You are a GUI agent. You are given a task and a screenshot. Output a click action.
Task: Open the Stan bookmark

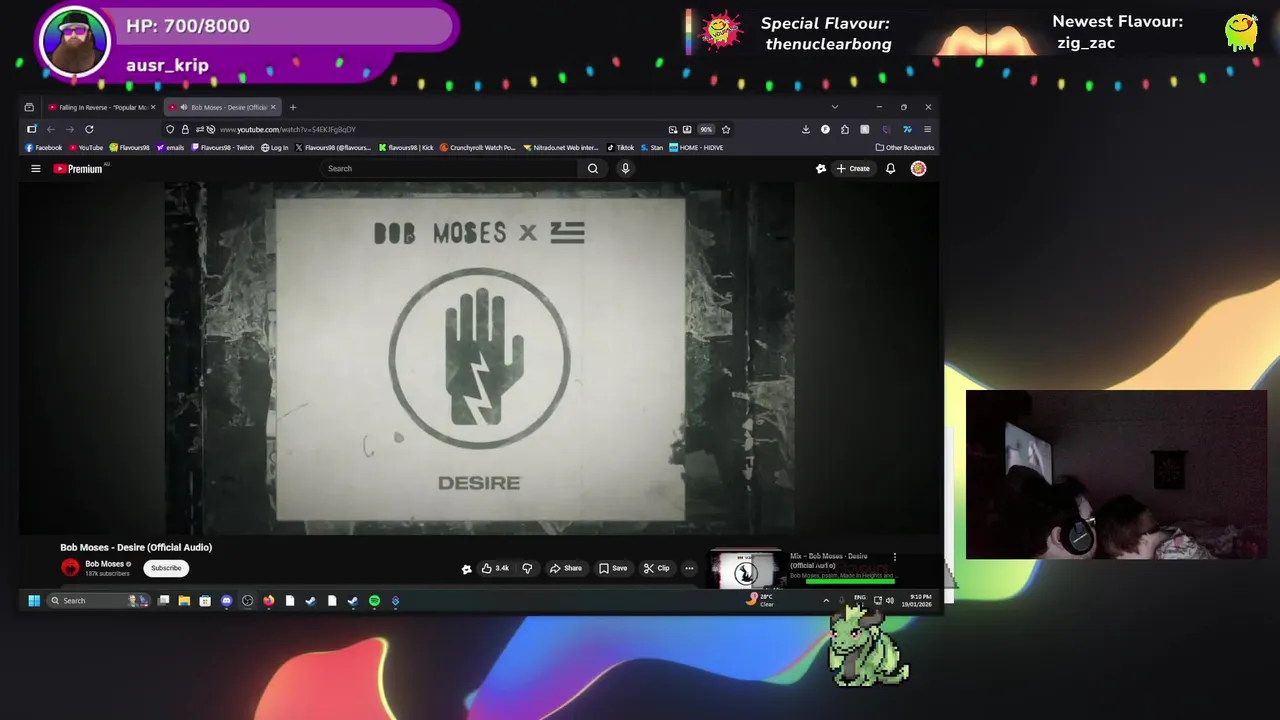(x=652, y=148)
